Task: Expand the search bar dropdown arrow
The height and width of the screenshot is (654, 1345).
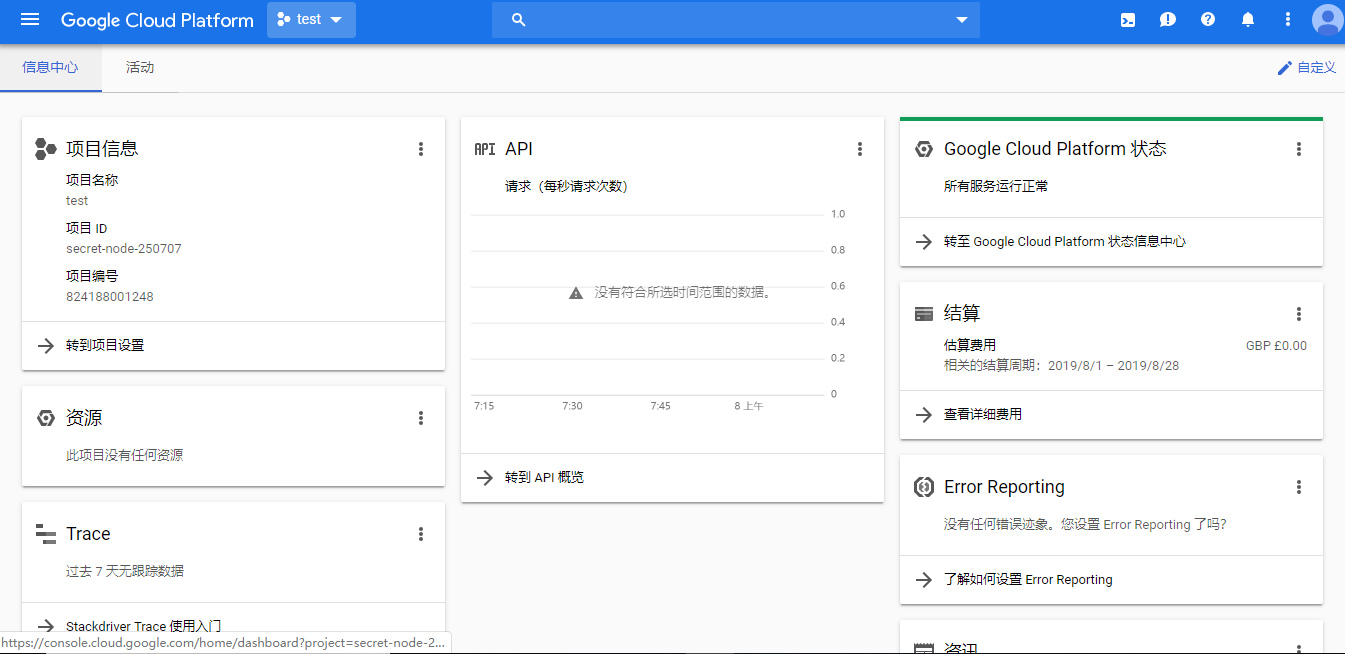Action: [x=960, y=19]
